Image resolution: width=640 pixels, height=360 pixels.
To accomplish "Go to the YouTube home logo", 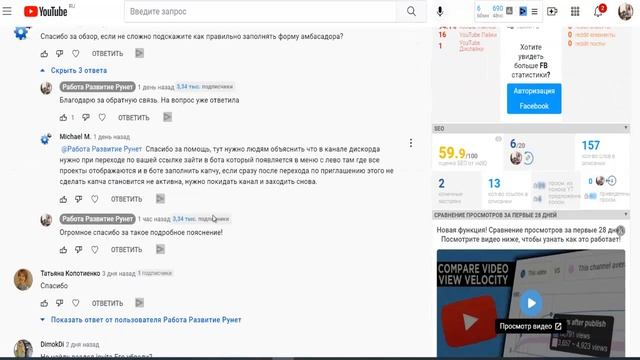I will coord(45,11).
